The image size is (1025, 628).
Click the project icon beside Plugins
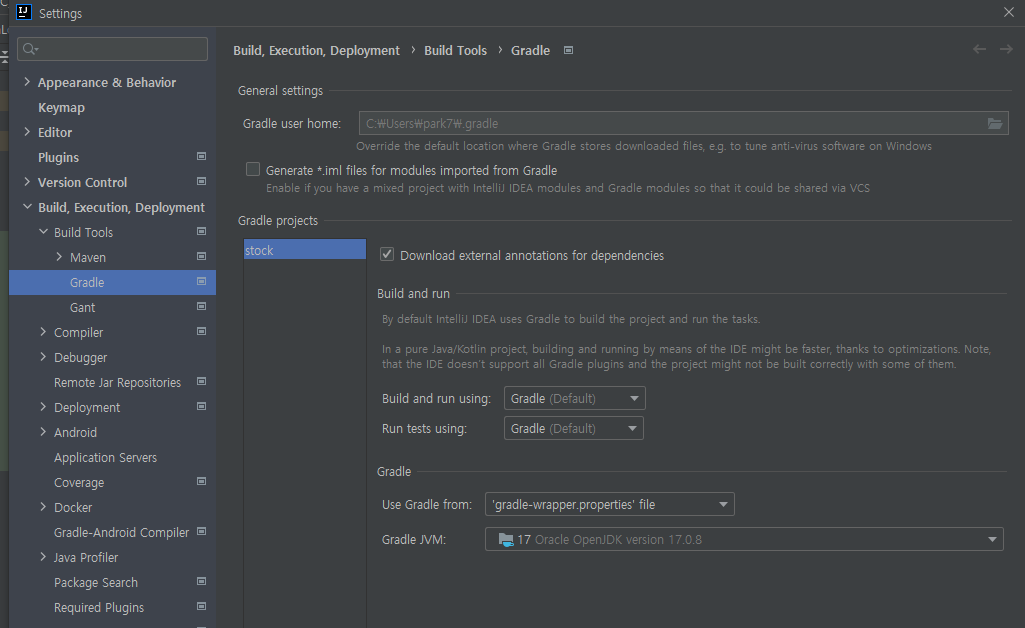coord(201,156)
